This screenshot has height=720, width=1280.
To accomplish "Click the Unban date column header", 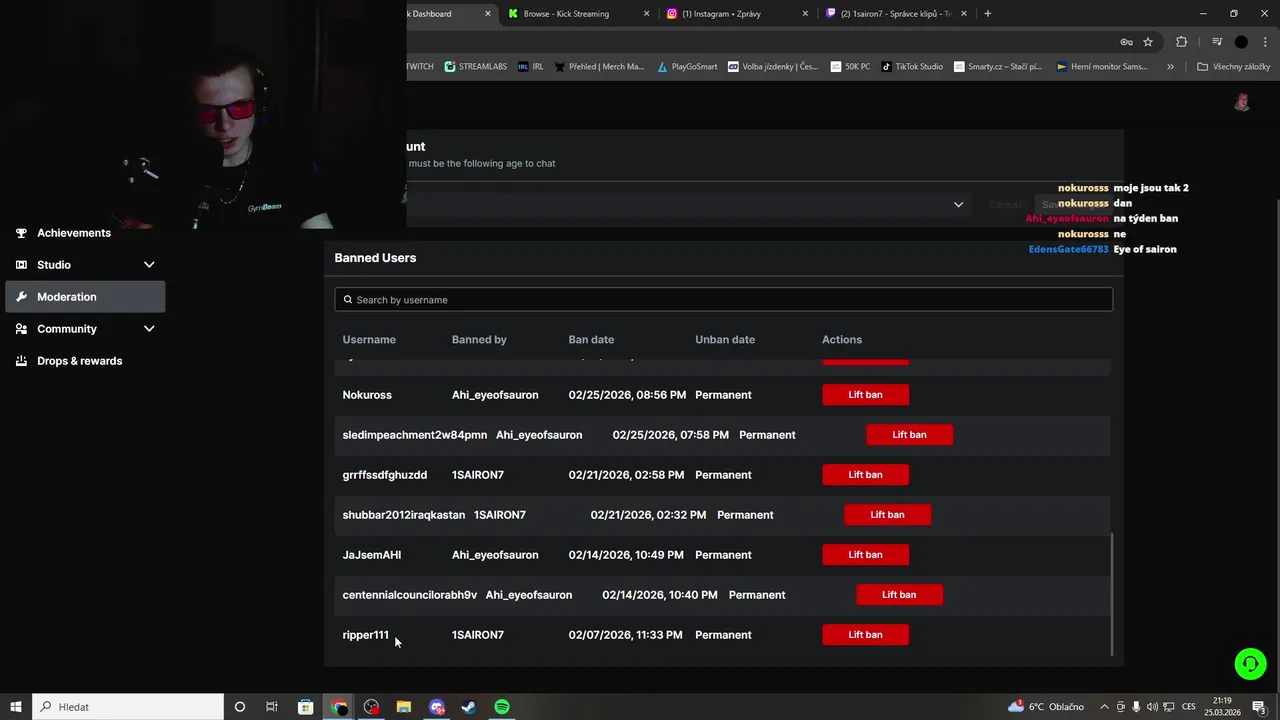I will [x=725, y=340].
